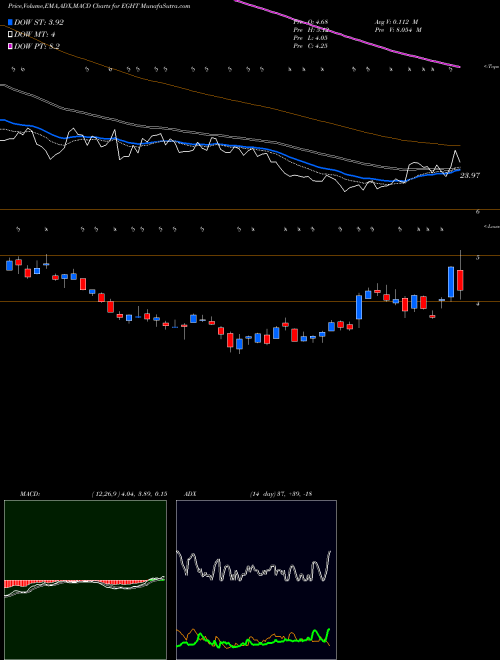Click the 'Pre C: 4.23' value
Viewport: 500px width, 660px height.
(x=311, y=46)
